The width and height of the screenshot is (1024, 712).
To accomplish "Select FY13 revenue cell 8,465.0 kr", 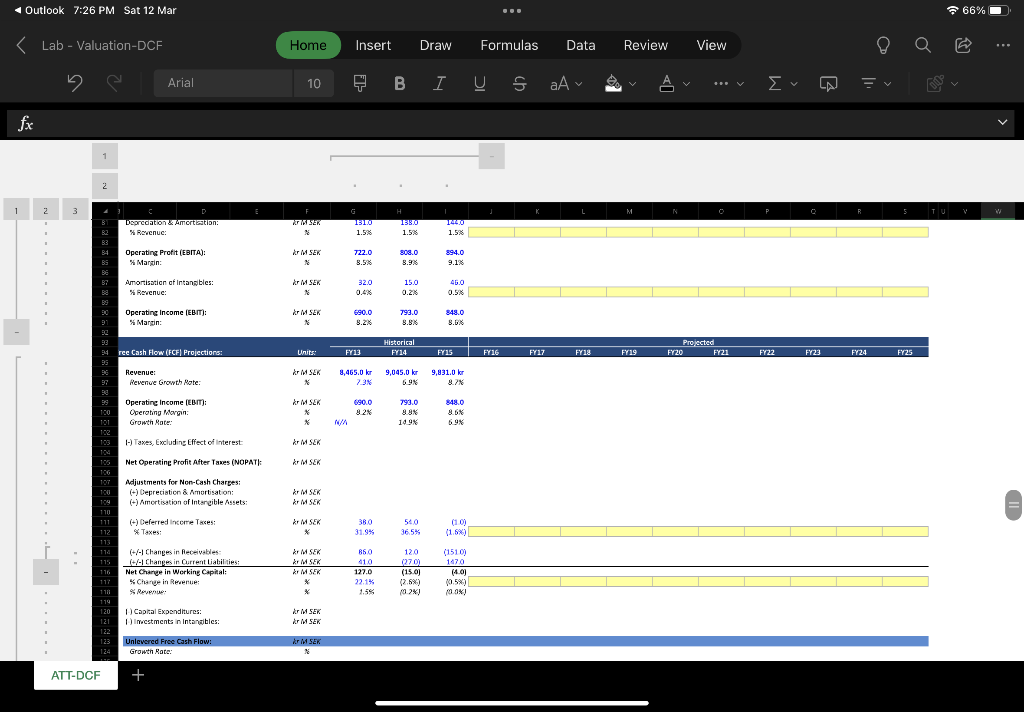I will click(x=355, y=372).
